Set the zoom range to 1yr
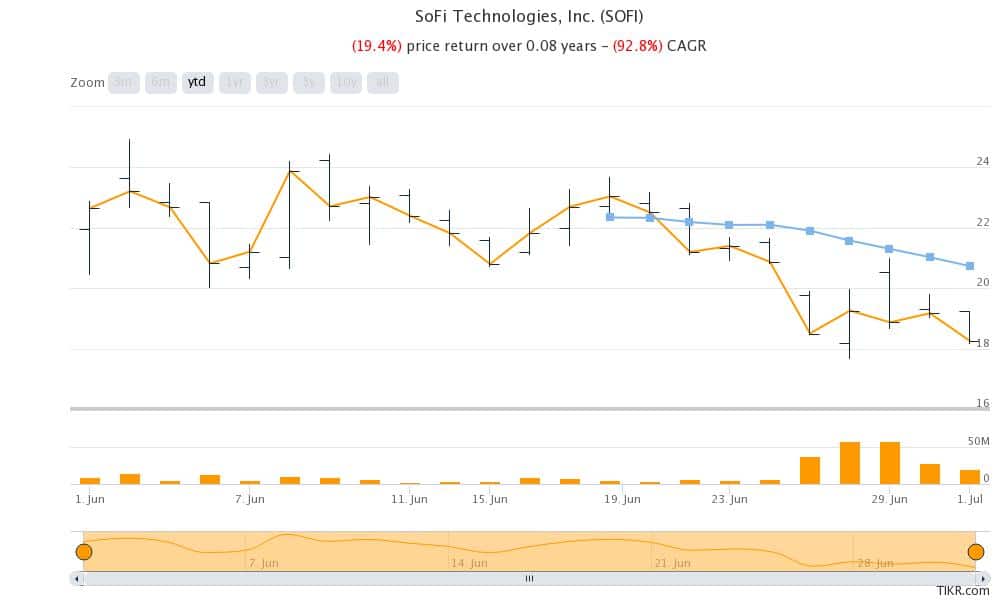1000x600 pixels. (x=235, y=82)
